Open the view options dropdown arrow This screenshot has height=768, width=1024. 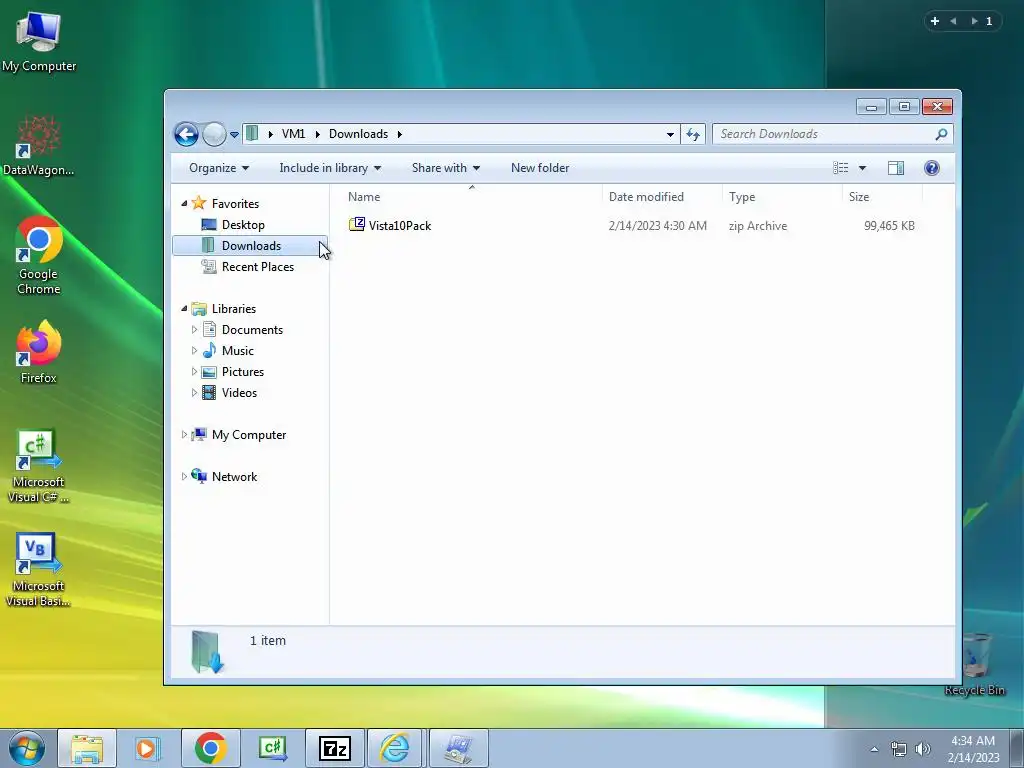pyautogui.click(x=862, y=168)
